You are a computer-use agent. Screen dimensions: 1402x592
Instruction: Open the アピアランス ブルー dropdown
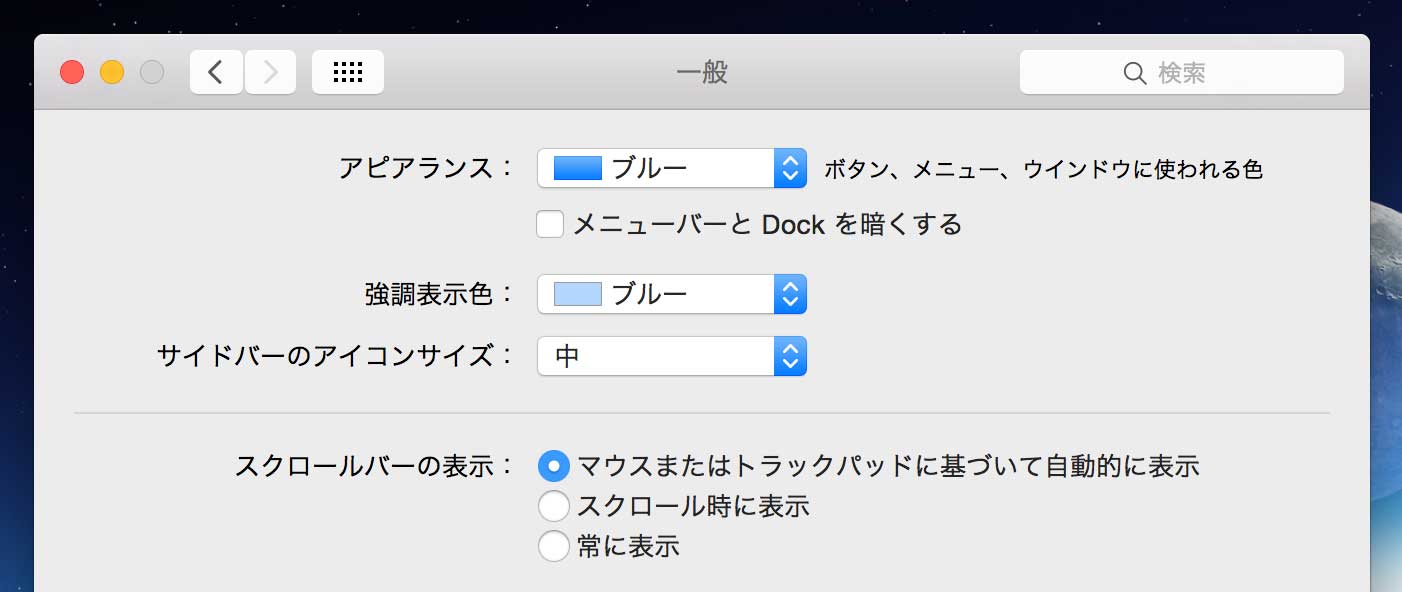tap(672, 168)
